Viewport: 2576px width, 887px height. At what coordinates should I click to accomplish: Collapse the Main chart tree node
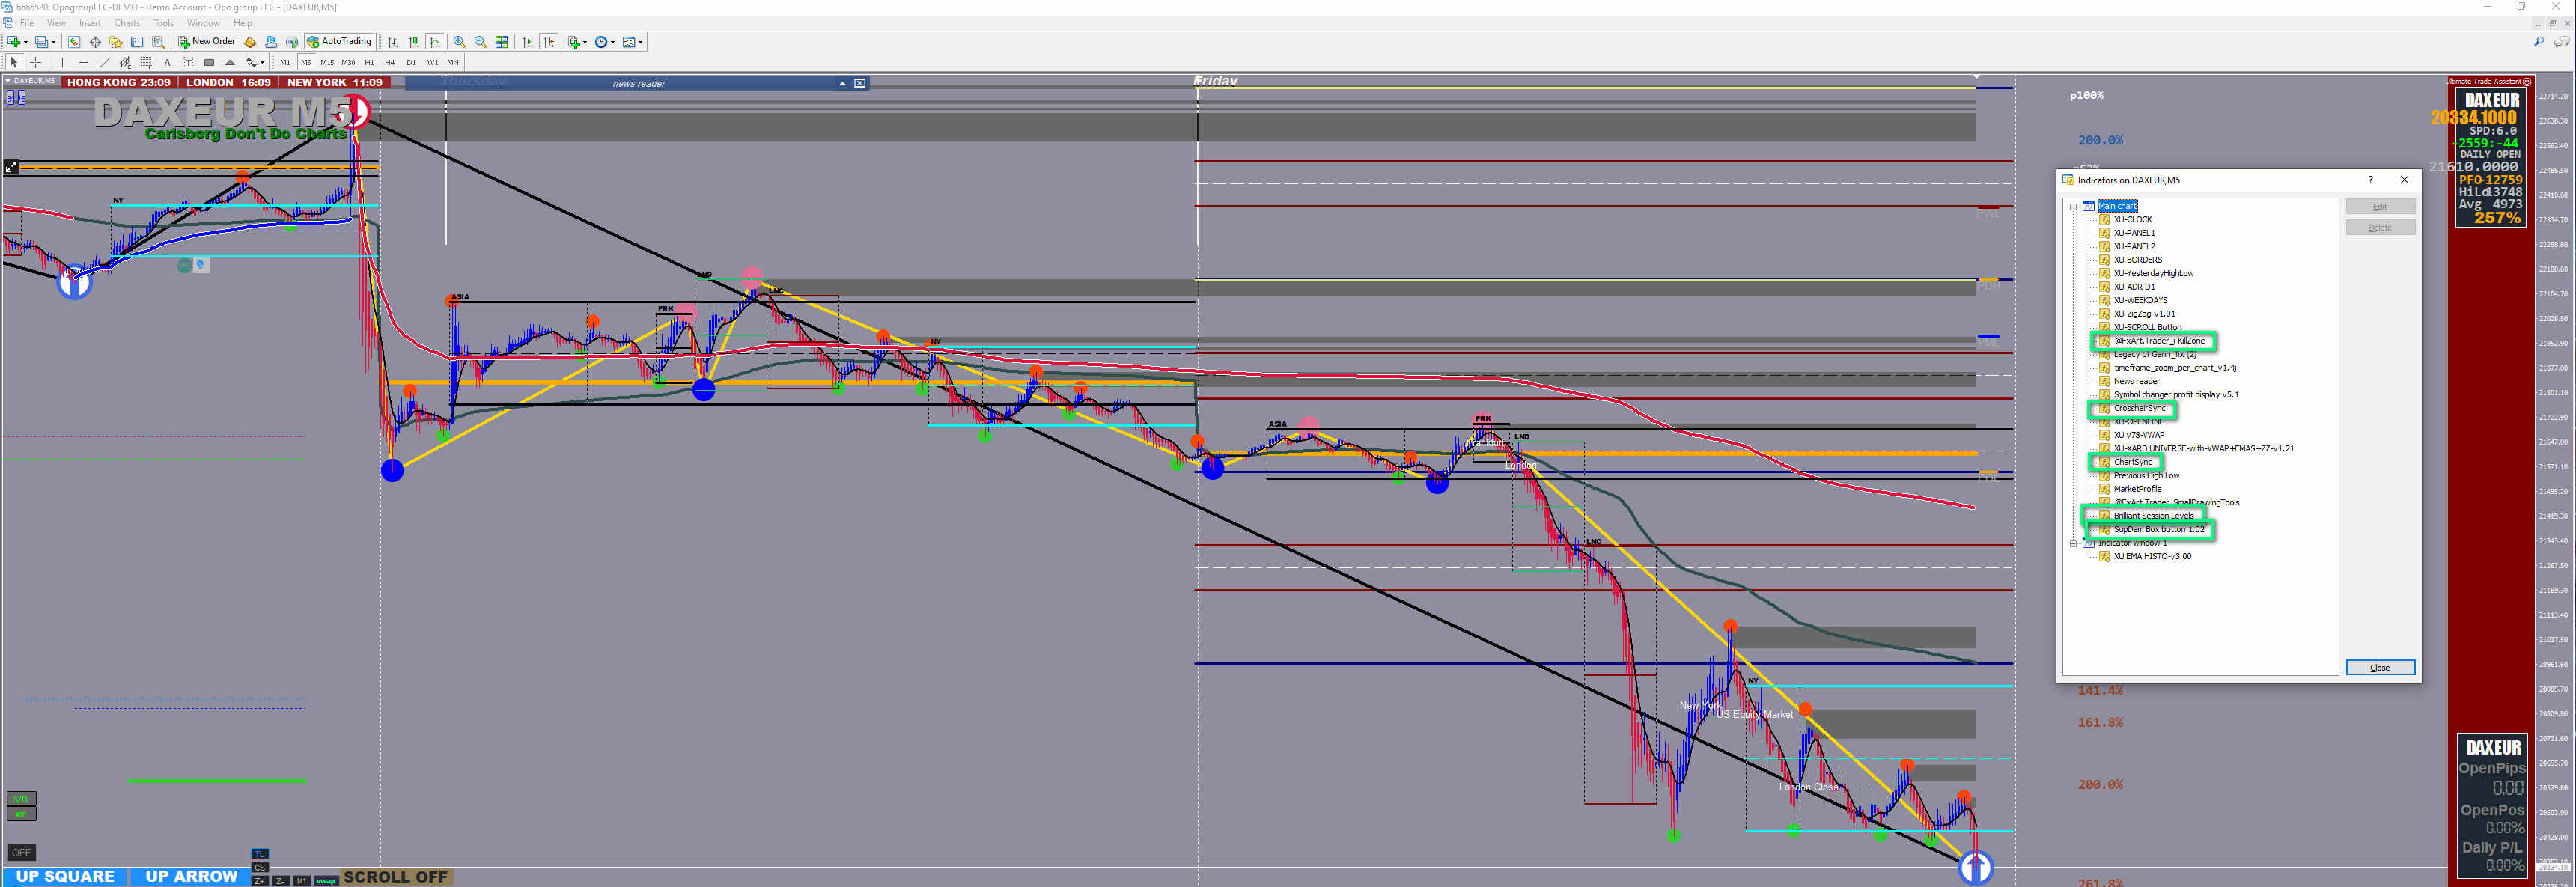tap(2073, 206)
